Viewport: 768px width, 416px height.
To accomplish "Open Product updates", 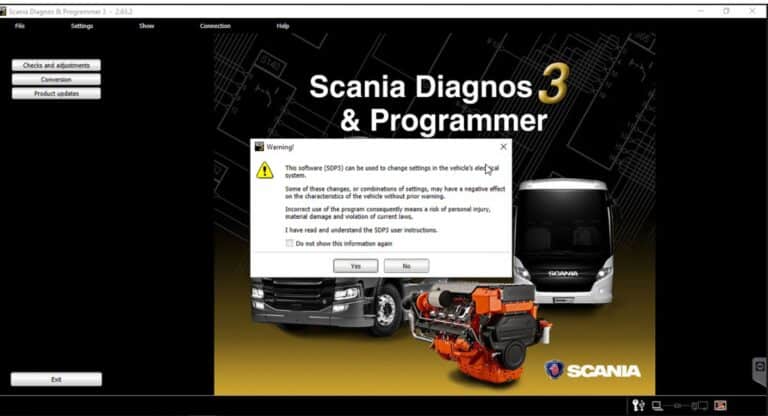I will pyautogui.click(x=56, y=94).
